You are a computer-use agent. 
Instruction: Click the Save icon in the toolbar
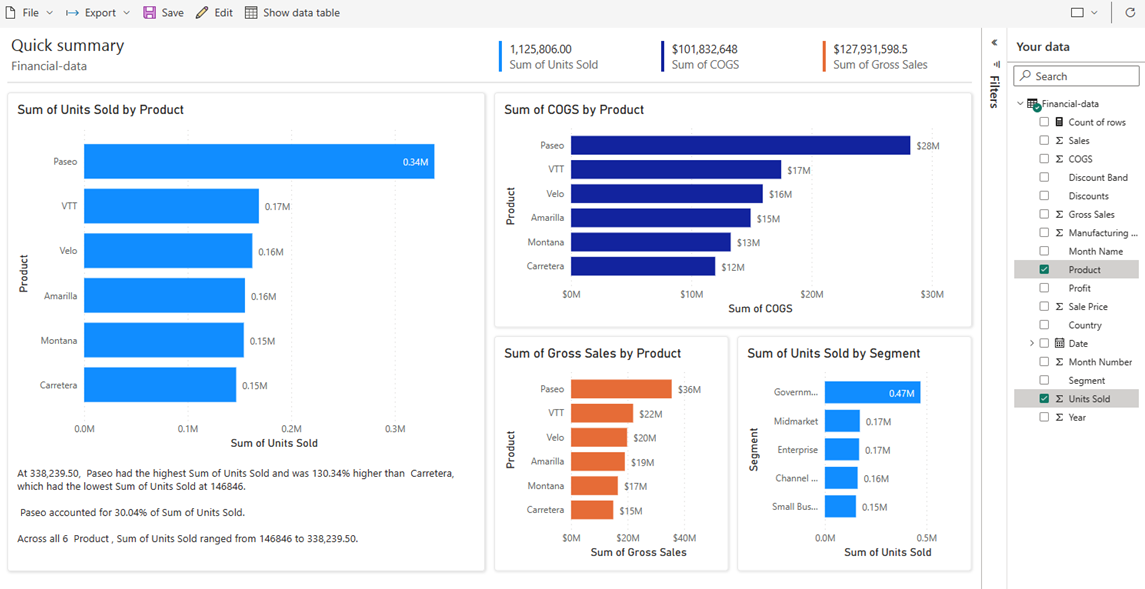[150, 12]
